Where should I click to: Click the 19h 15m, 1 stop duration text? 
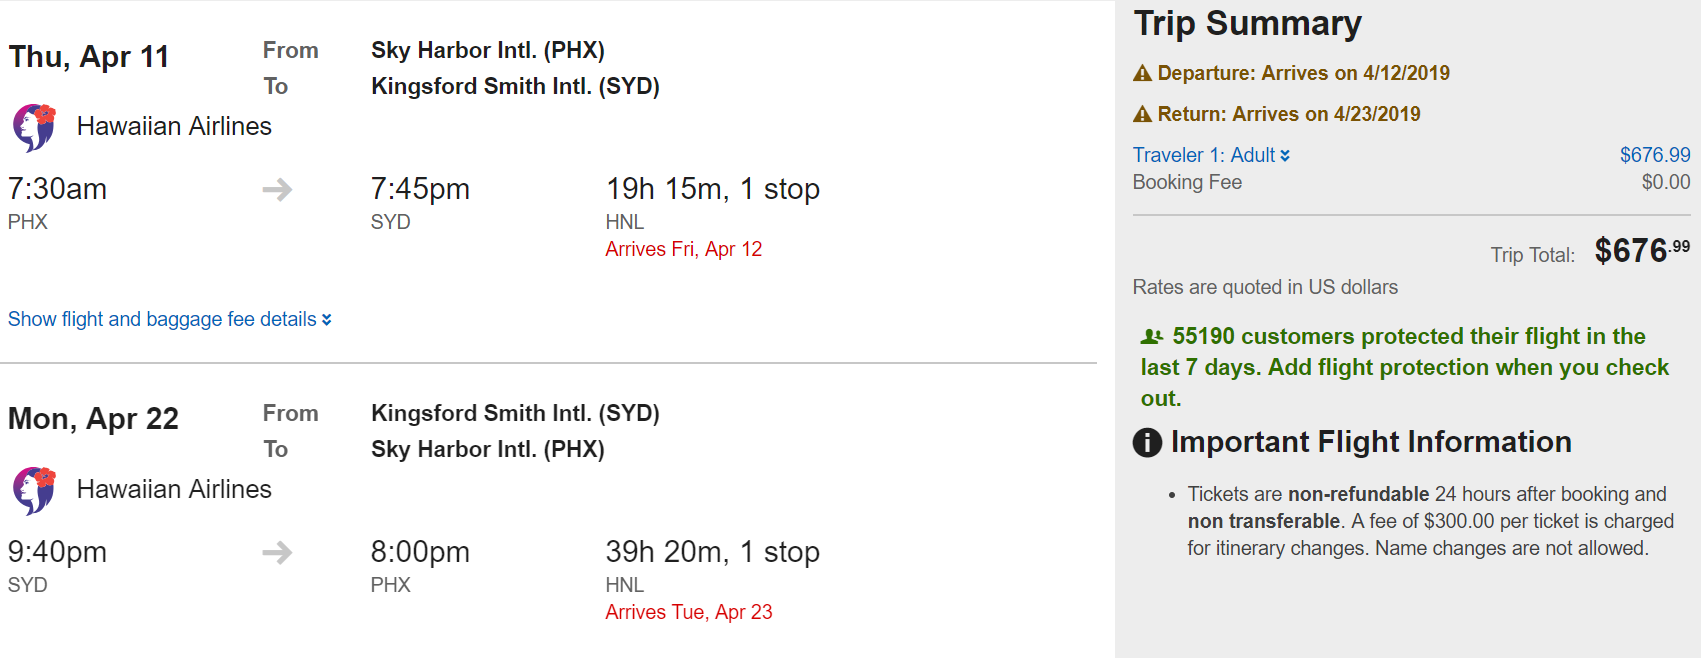point(712,189)
